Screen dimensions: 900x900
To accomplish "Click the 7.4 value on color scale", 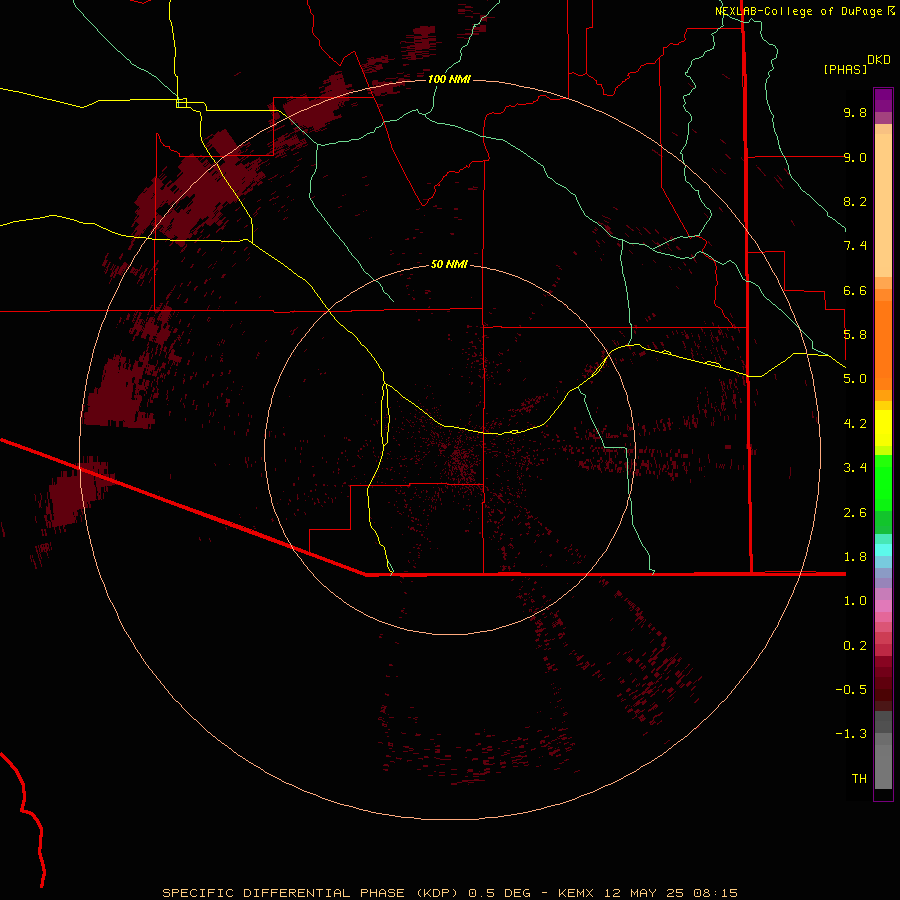I will (x=855, y=246).
